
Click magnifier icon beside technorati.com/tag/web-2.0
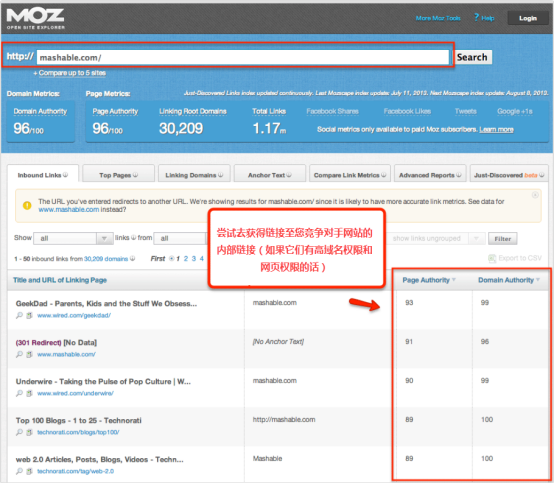pyautogui.click(x=19, y=471)
